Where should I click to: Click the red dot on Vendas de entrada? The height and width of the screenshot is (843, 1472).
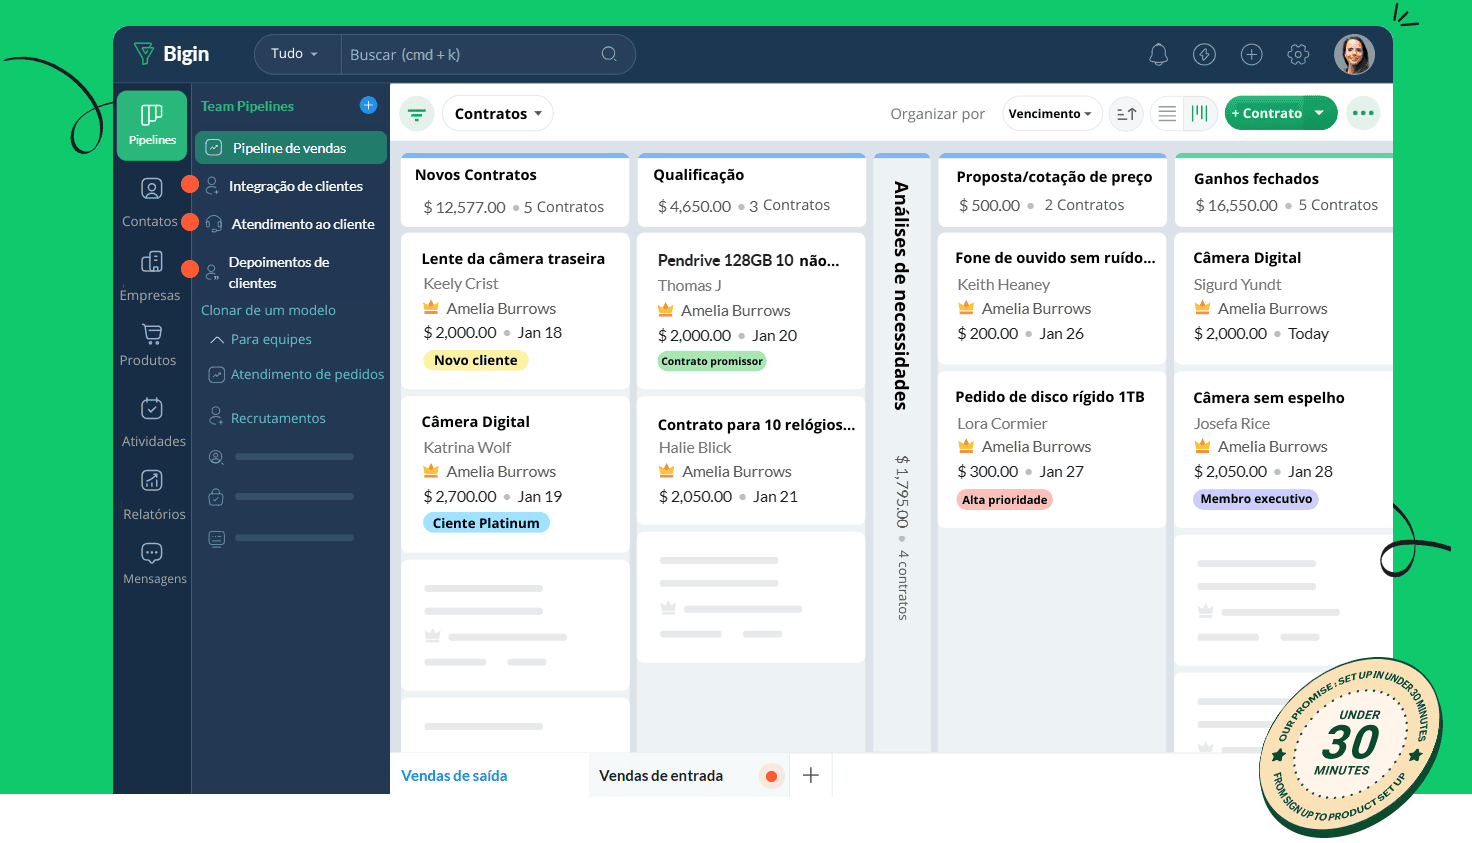771,776
